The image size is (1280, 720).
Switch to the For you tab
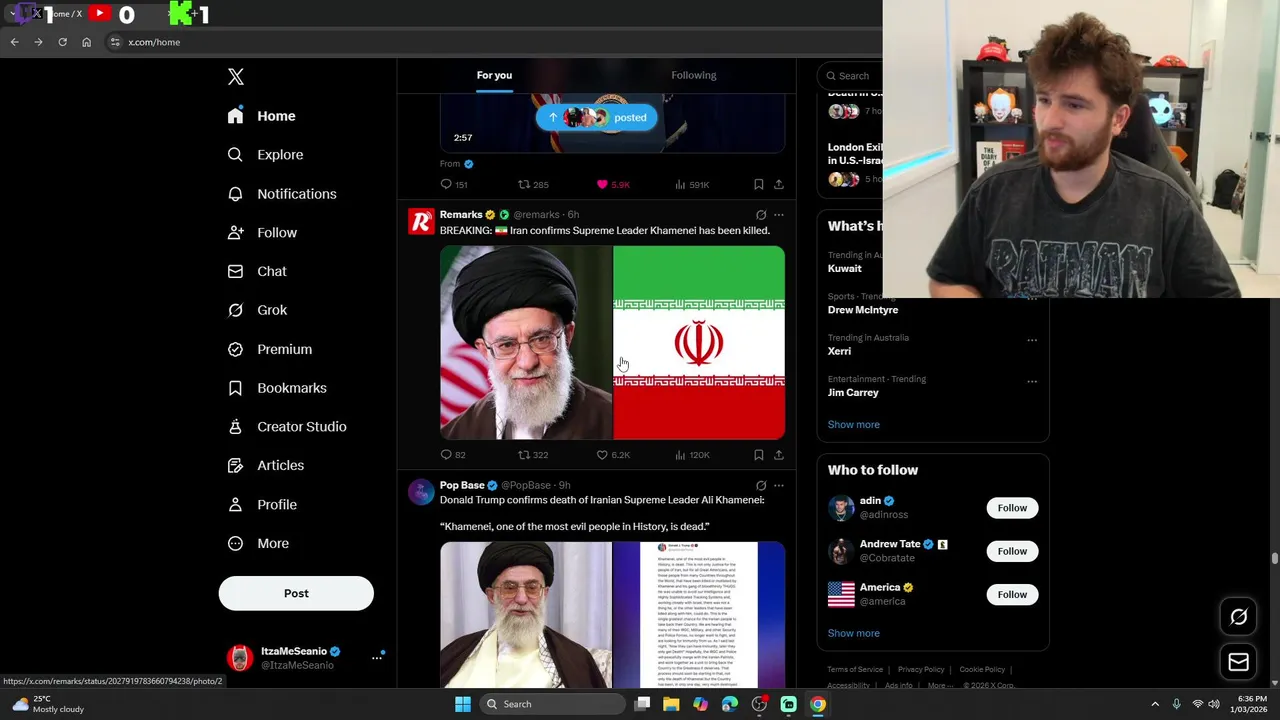494,75
